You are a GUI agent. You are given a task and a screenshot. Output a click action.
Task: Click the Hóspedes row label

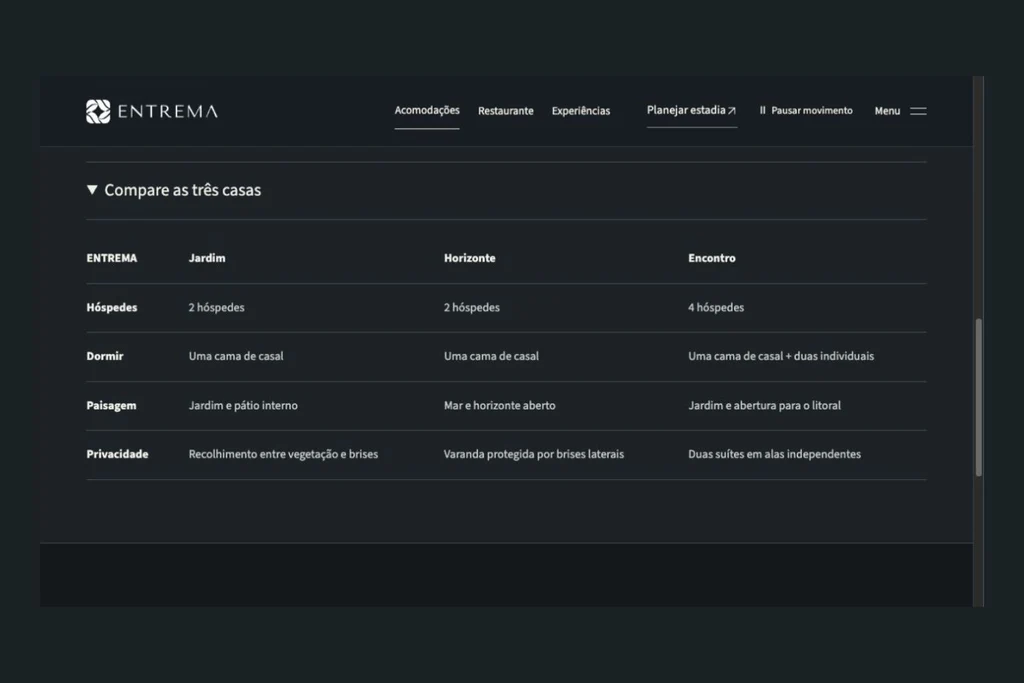pos(112,308)
